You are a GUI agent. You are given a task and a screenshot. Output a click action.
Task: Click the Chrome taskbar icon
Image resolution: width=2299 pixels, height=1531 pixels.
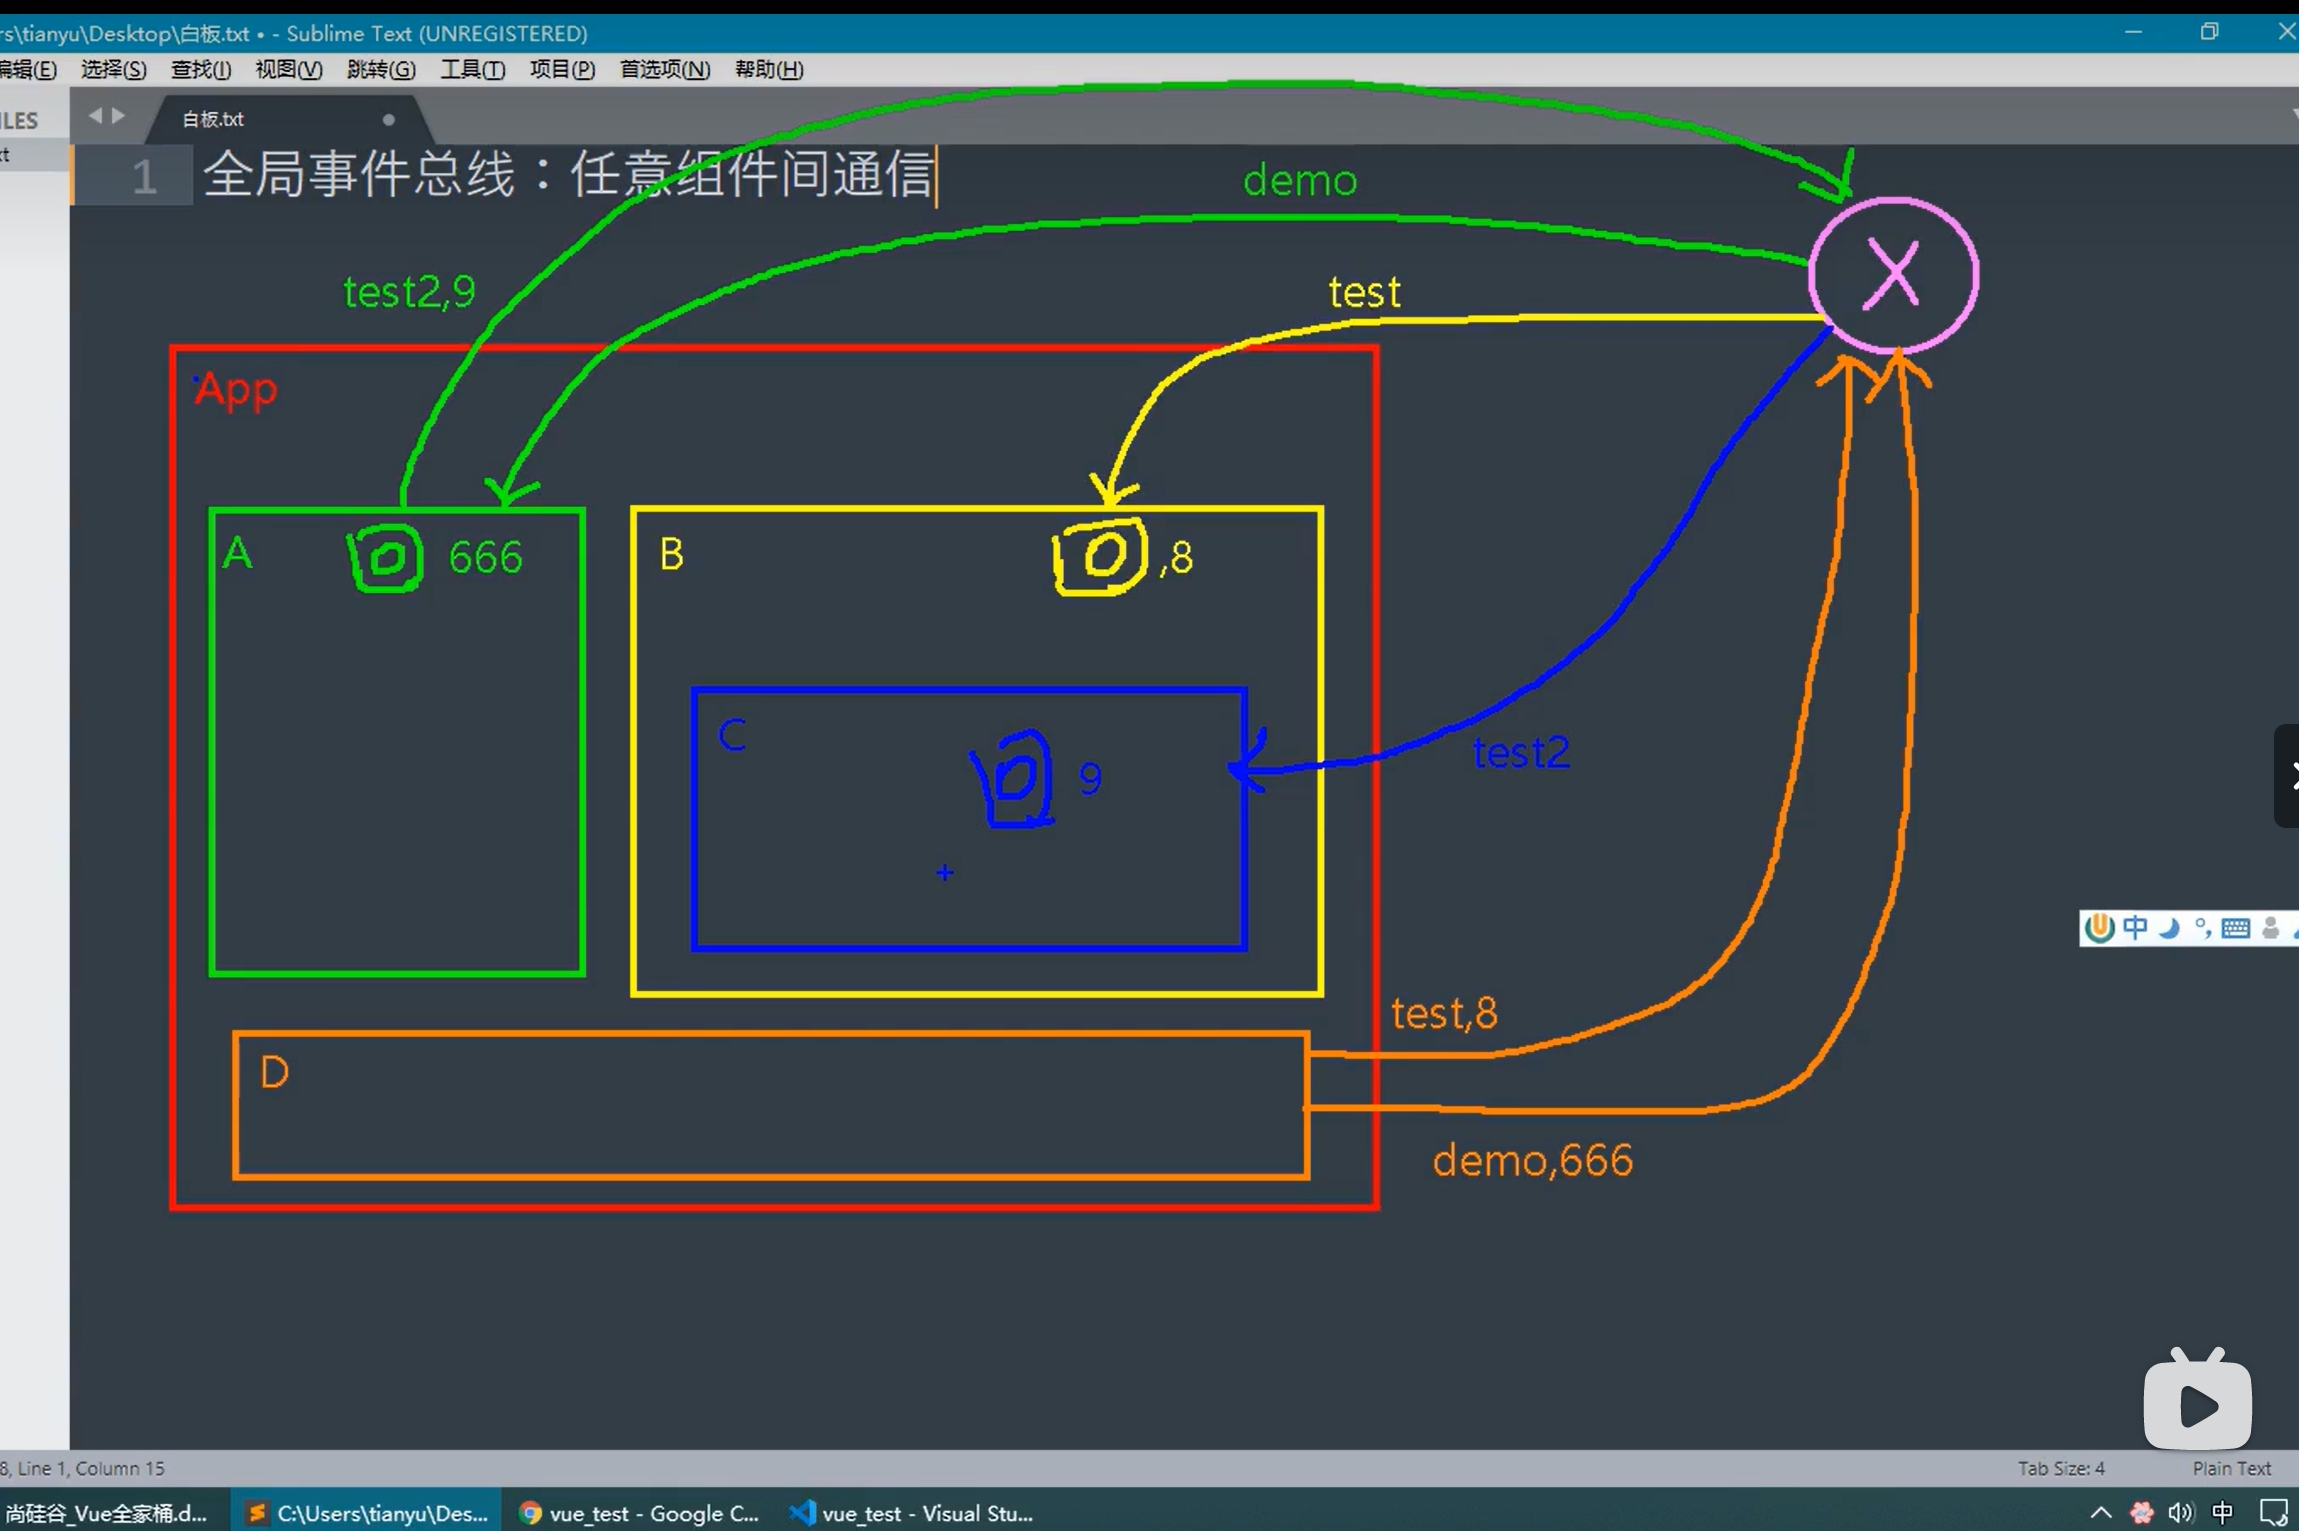coord(530,1513)
